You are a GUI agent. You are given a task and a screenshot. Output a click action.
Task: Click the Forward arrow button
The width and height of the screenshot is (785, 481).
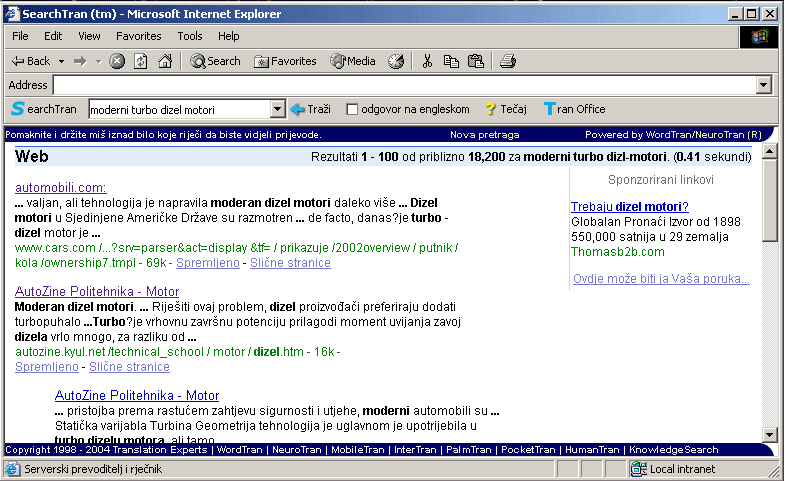point(80,61)
